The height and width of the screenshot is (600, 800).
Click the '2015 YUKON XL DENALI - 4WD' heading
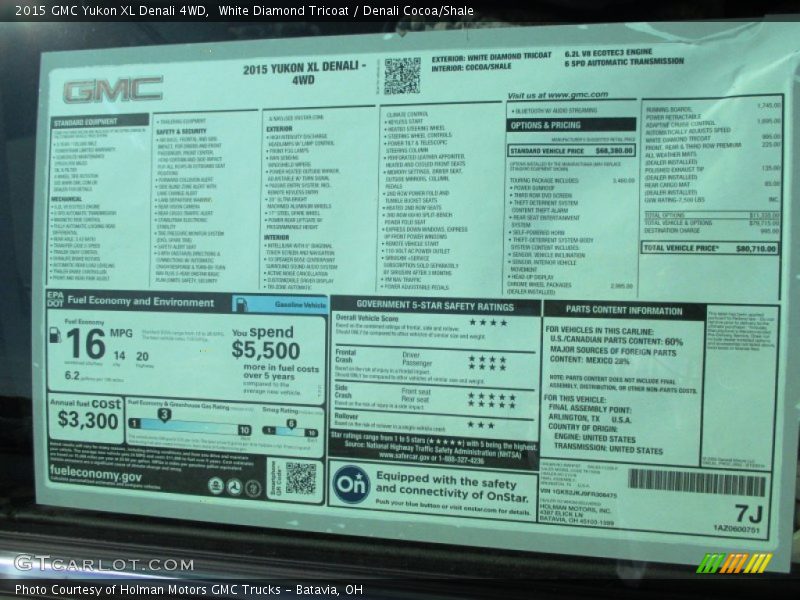coord(304,73)
